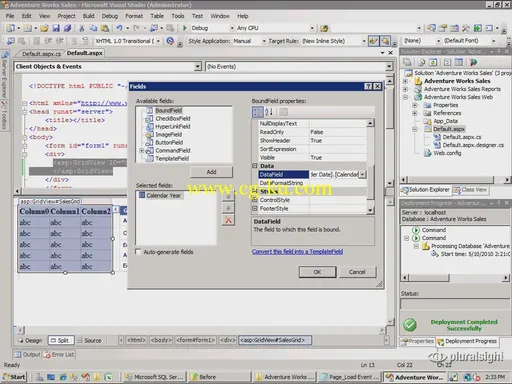This screenshot has height=384, width=512.
Task: Expand the CommandField tree node
Action: tap(141, 151)
